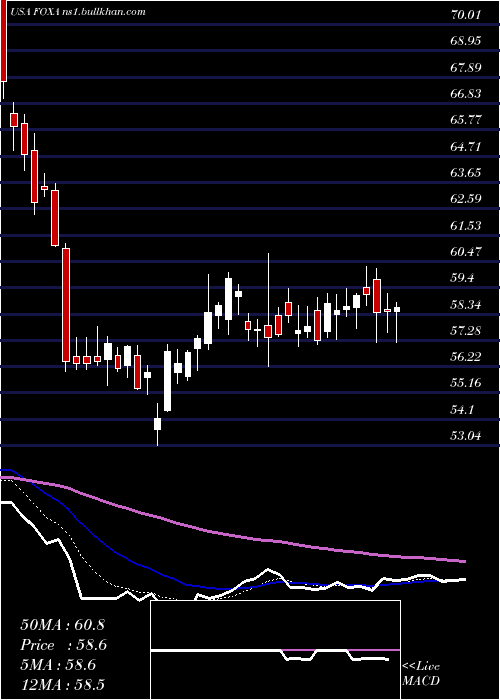
Task: Click the 56.22 price axis label
Action: click(x=466, y=357)
